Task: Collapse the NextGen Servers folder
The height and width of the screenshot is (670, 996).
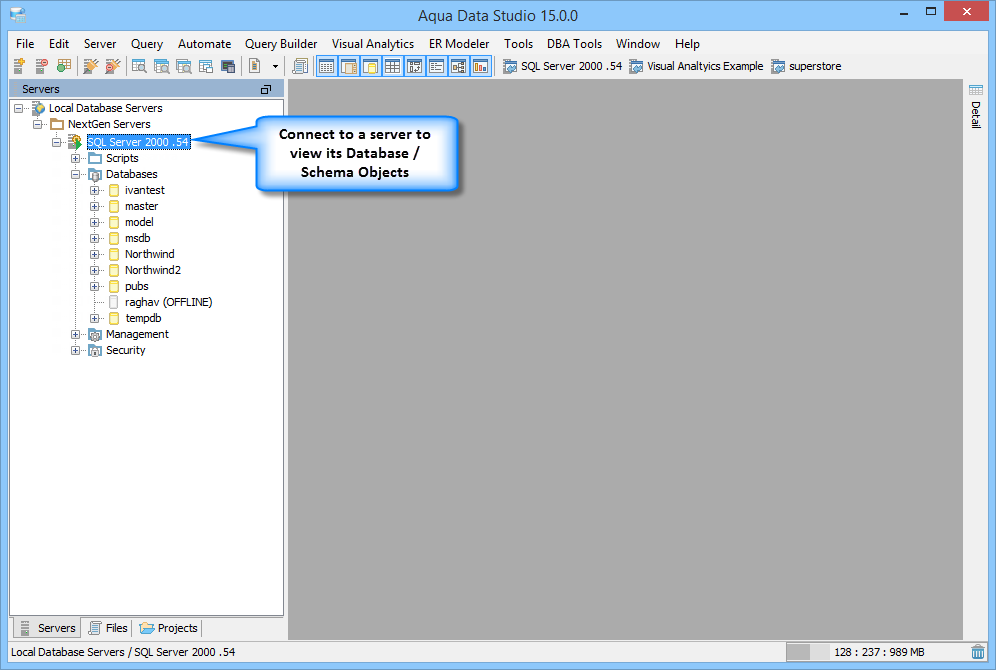Action: pos(37,124)
